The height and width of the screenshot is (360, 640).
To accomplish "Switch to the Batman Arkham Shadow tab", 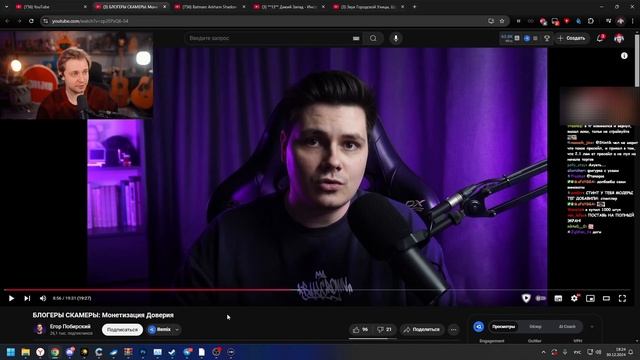I will (210, 7).
